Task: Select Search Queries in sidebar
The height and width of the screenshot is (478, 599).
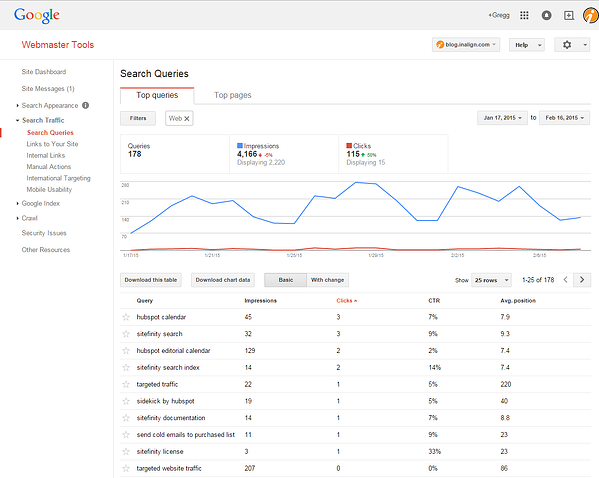Action: (50, 133)
